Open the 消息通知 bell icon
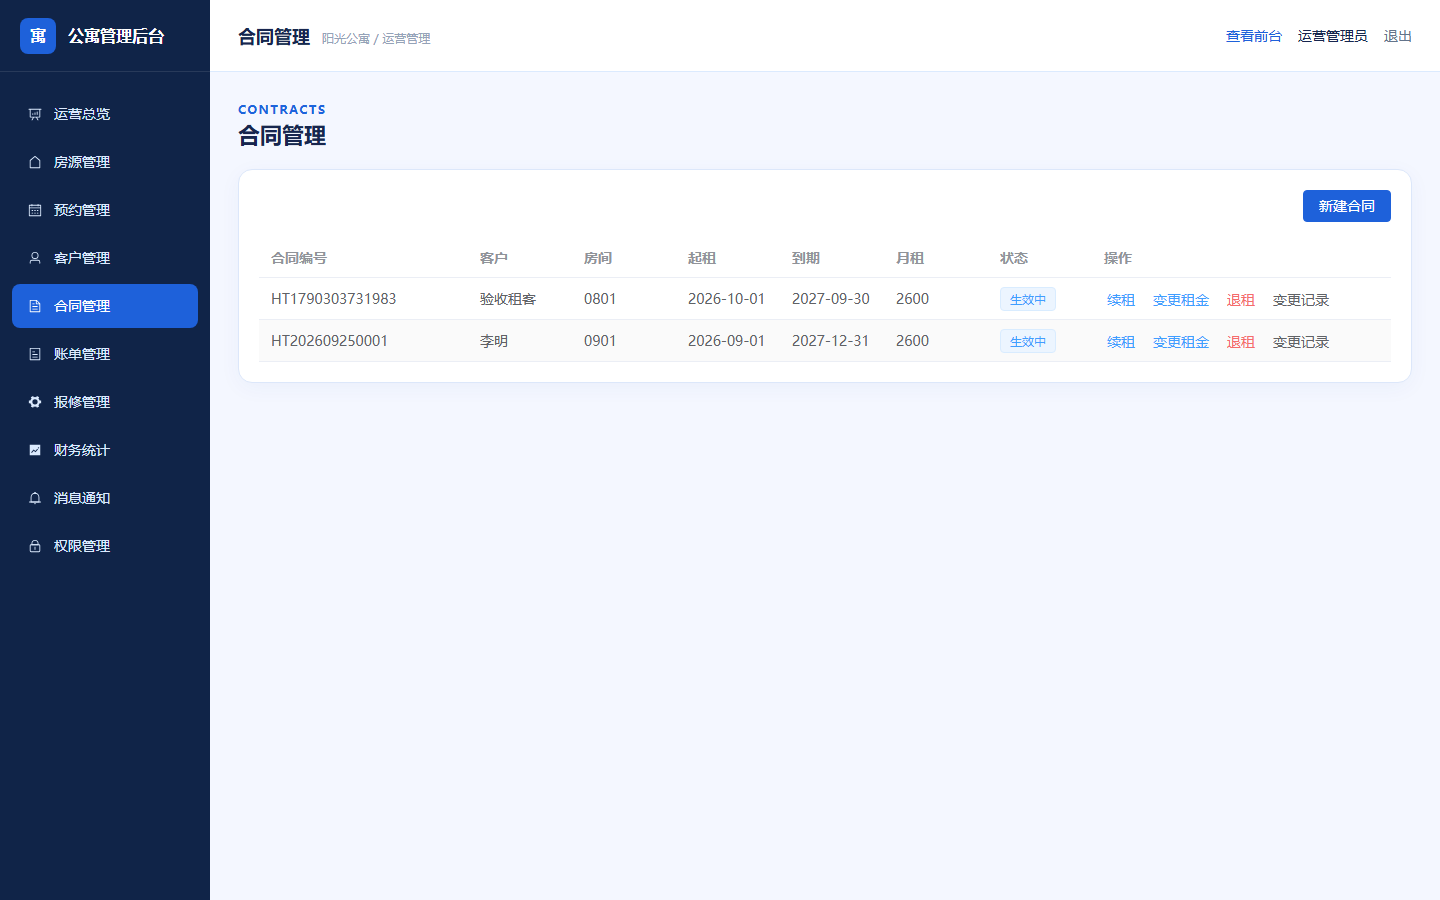The width and height of the screenshot is (1440, 900). 35,498
